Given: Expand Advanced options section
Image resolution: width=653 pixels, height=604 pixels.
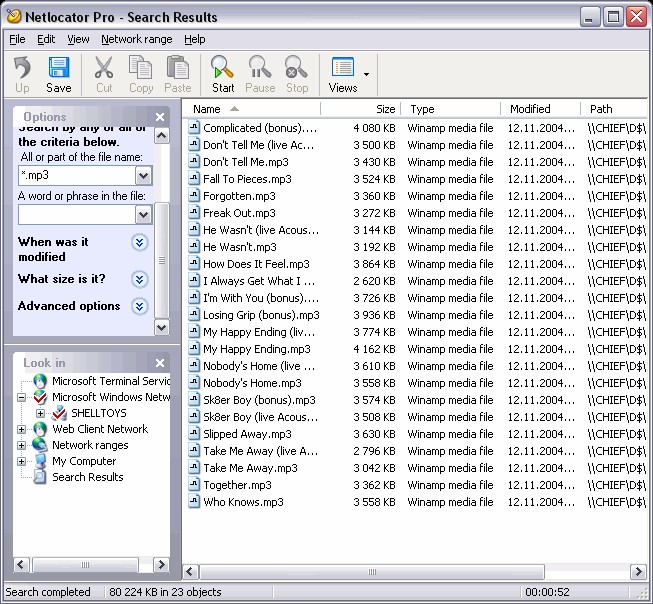Looking at the screenshot, I should 140,307.
